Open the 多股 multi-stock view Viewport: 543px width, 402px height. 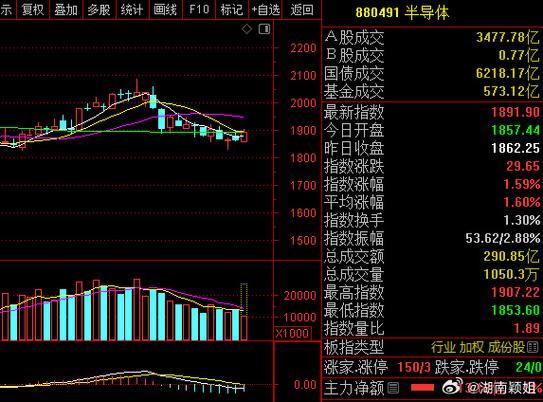pyautogui.click(x=99, y=9)
